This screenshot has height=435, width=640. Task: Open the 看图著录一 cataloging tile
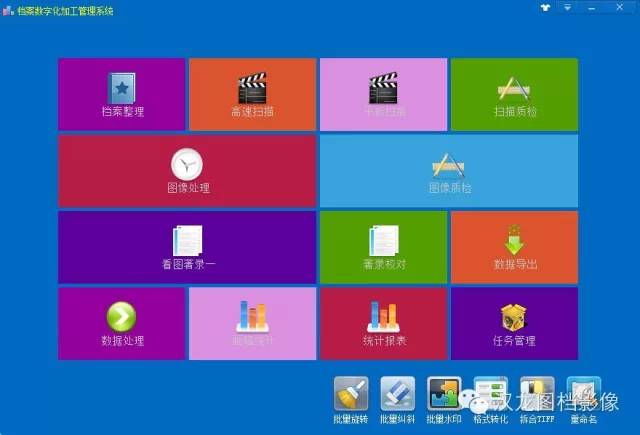click(187, 247)
